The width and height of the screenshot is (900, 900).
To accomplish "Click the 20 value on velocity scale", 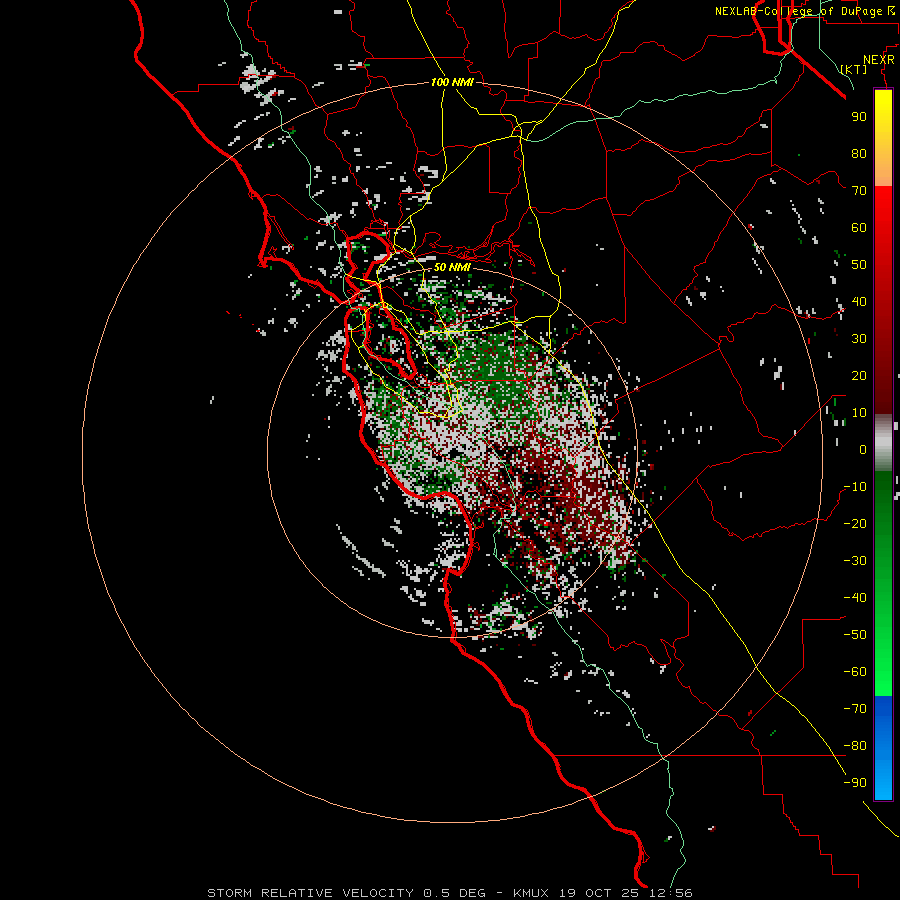I will [859, 376].
